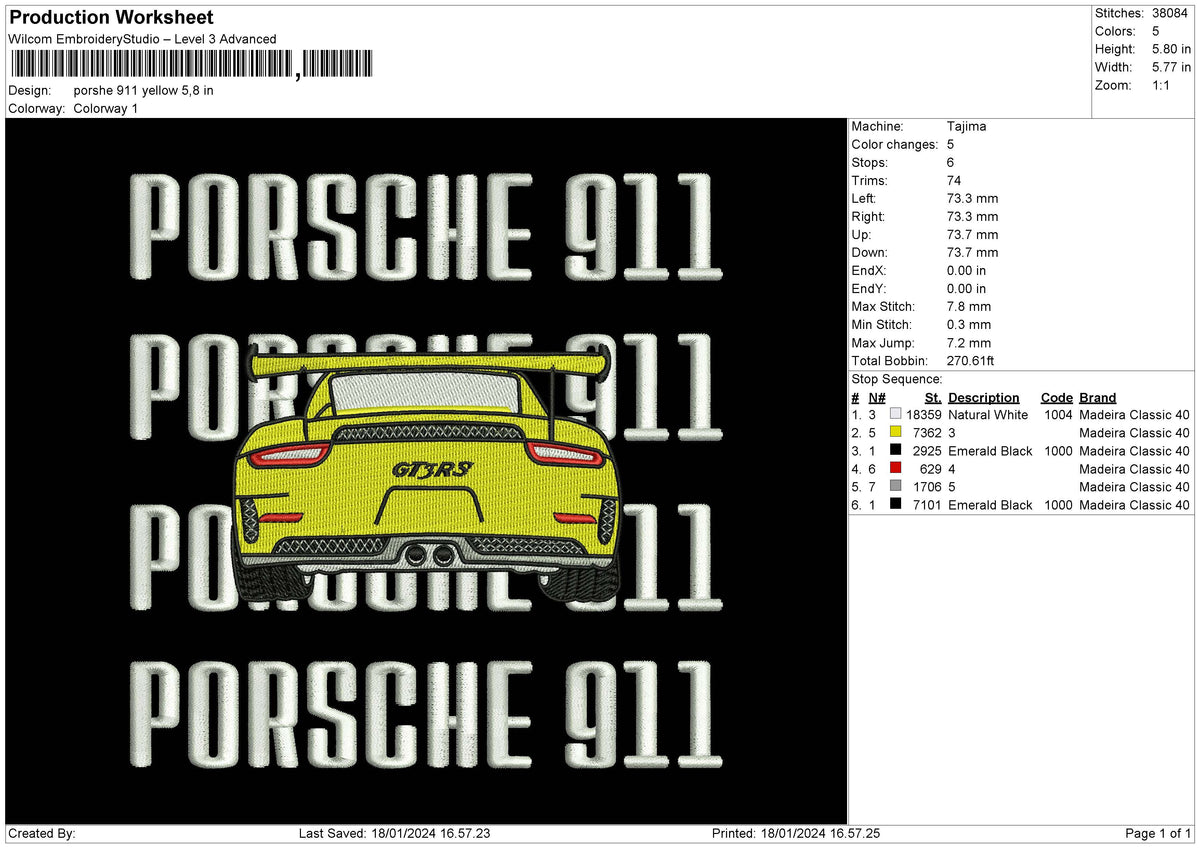The height and width of the screenshot is (848, 1200).
Task: Click the top PORSCHE 911 text row
Action: 427,227
